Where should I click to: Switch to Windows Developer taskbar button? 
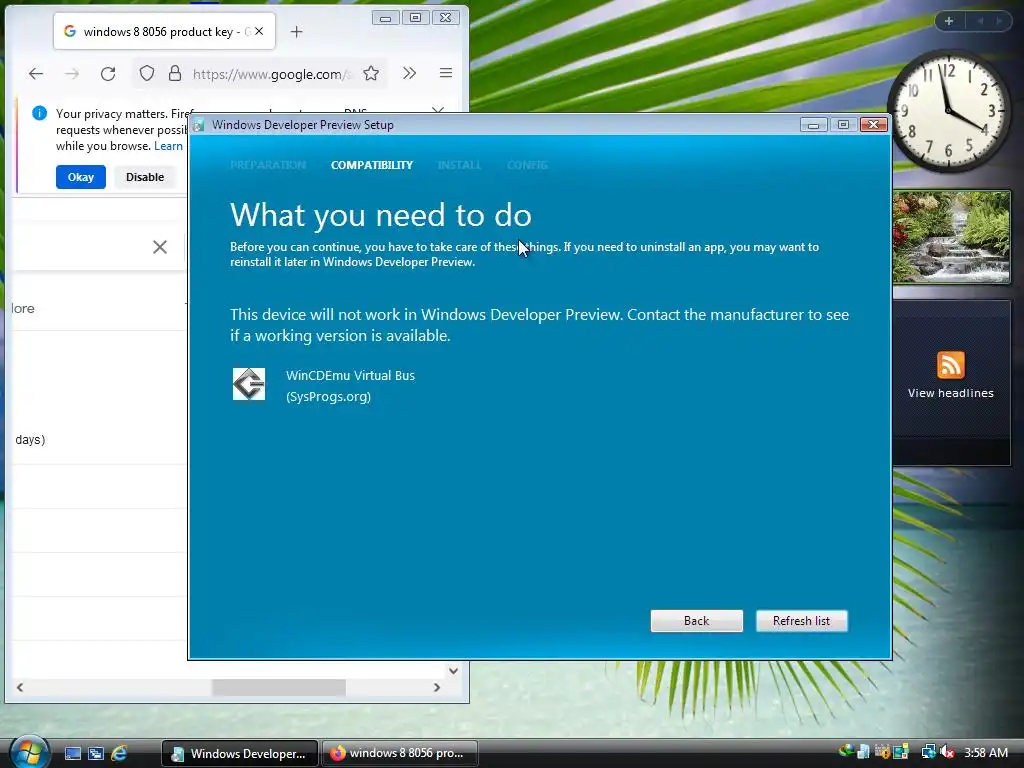[x=240, y=754]
